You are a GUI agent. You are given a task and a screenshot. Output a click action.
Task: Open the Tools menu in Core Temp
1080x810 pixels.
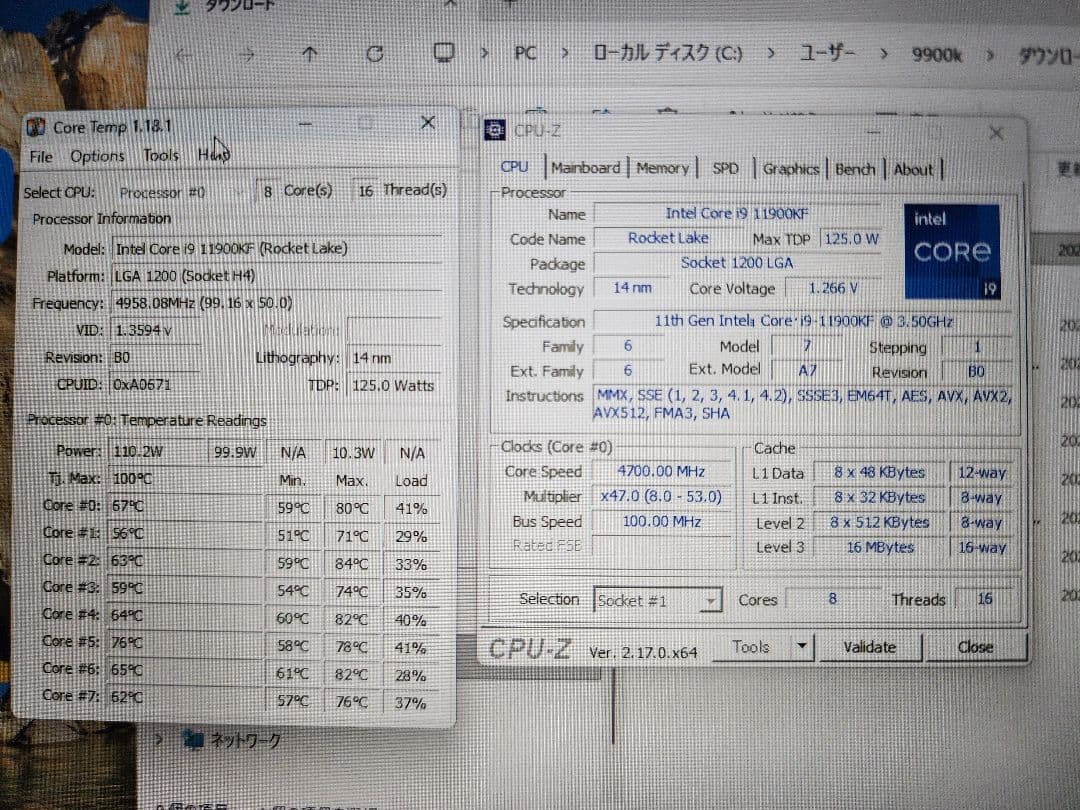click(x=160, y=156)
